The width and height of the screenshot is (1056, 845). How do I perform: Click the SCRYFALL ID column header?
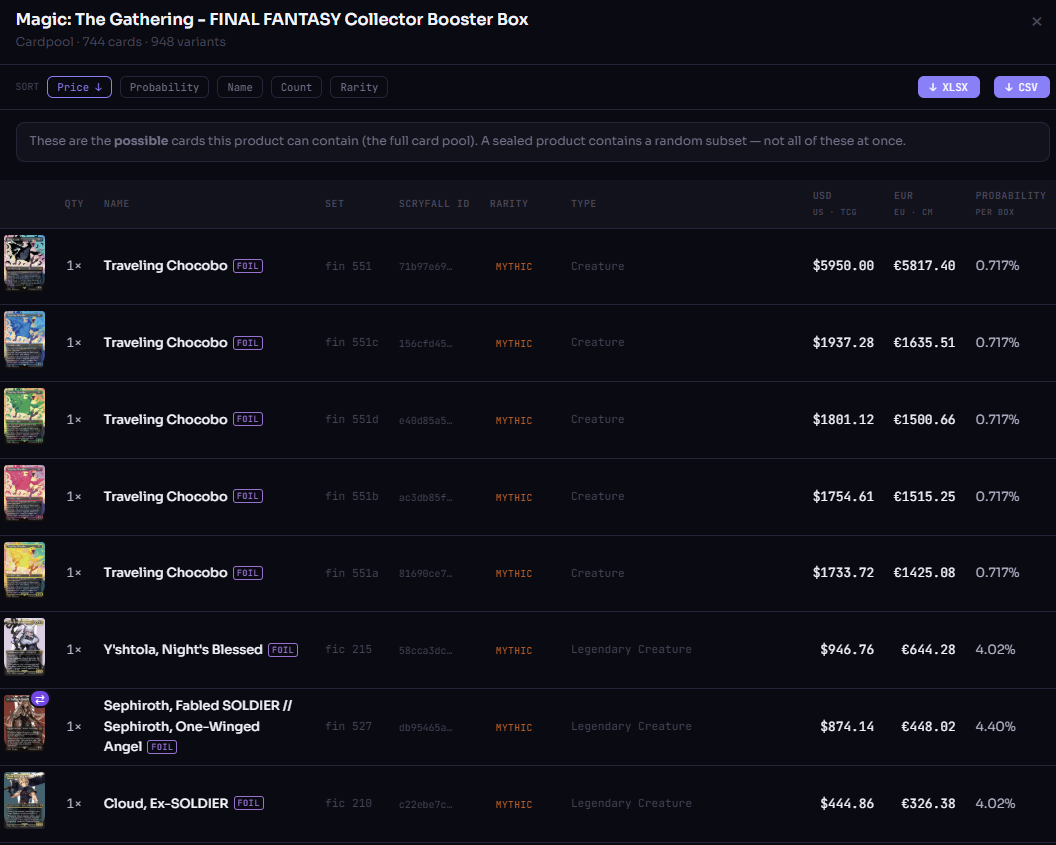pos(434,203)
